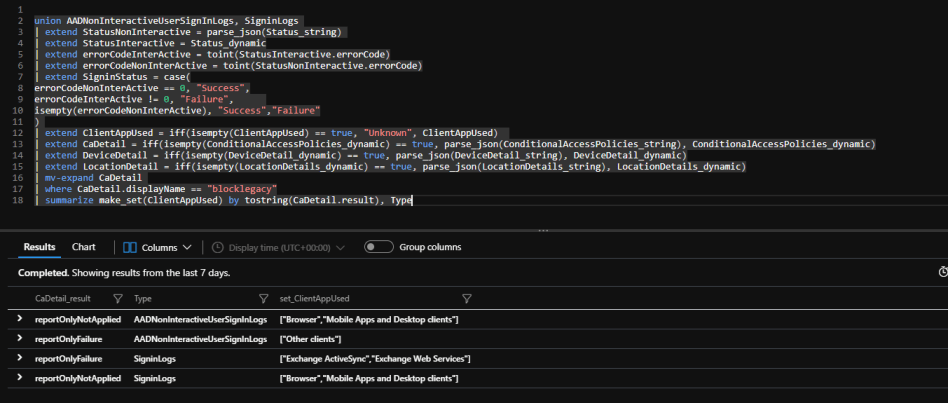Click the query duration stopwatch icon
Screen dimensions: 948x403
click(x=942, y=272)
